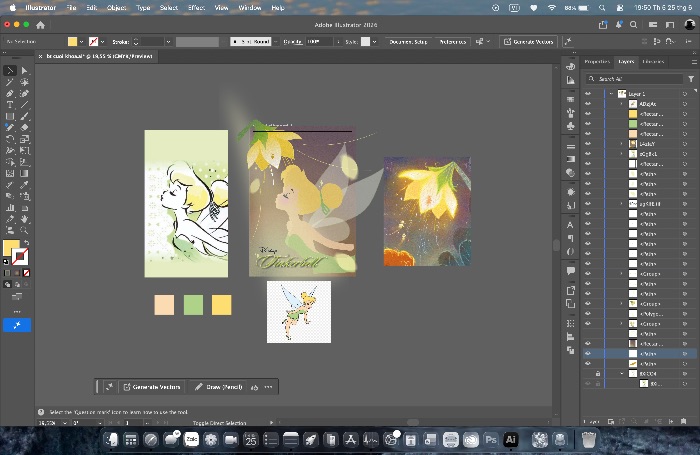Click the peach color square on canvas
The height and width of the screenshot is (455, 700).
pyautogui.click(x=164, y=305)
